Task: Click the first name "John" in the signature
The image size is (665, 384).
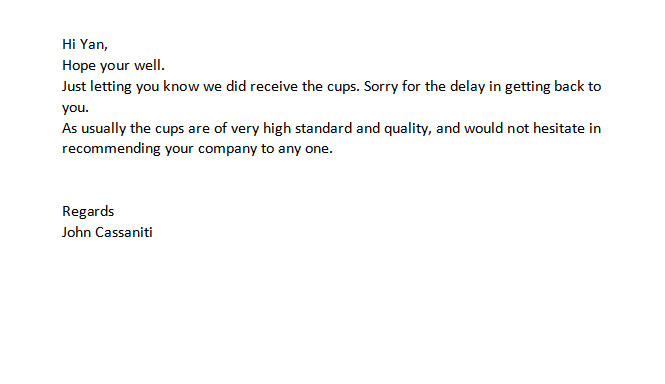Action: (x=76, y=233)
